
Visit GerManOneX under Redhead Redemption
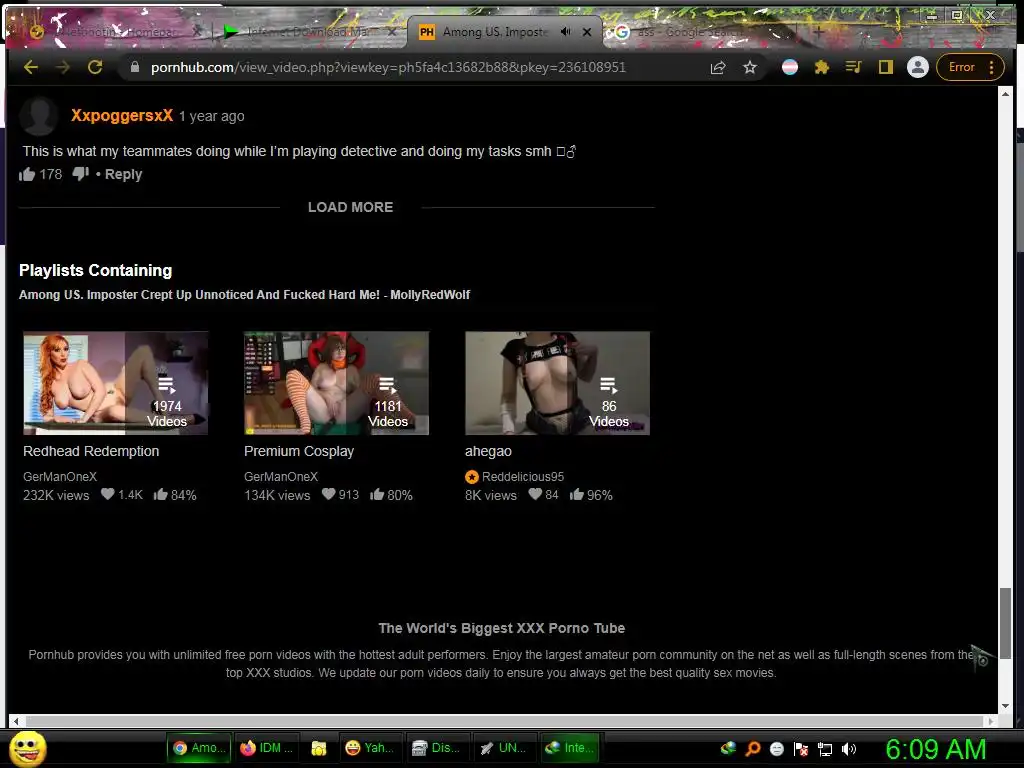coord(60,477)
